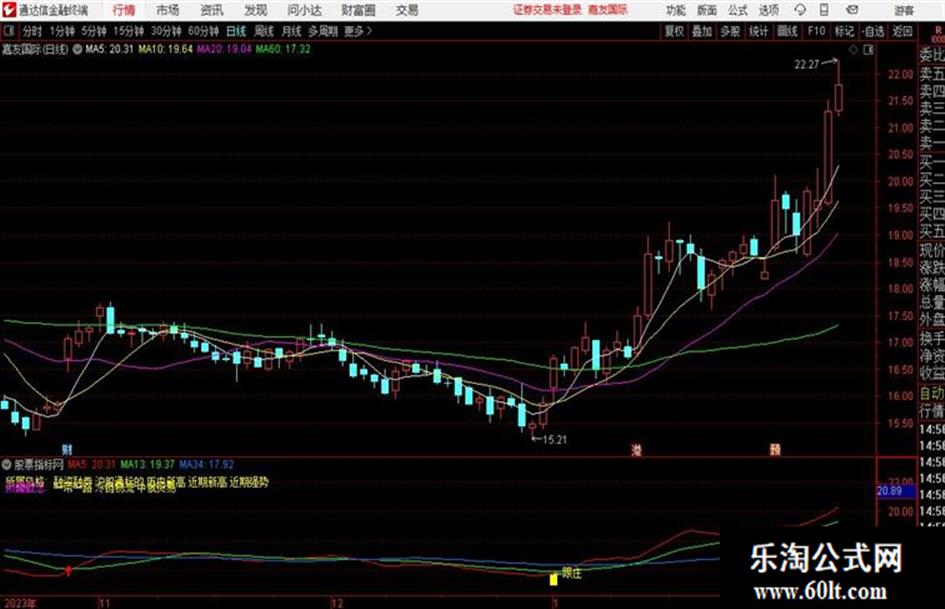
Task: Click the 标记 mark button
Action: (x=844, y=31)
